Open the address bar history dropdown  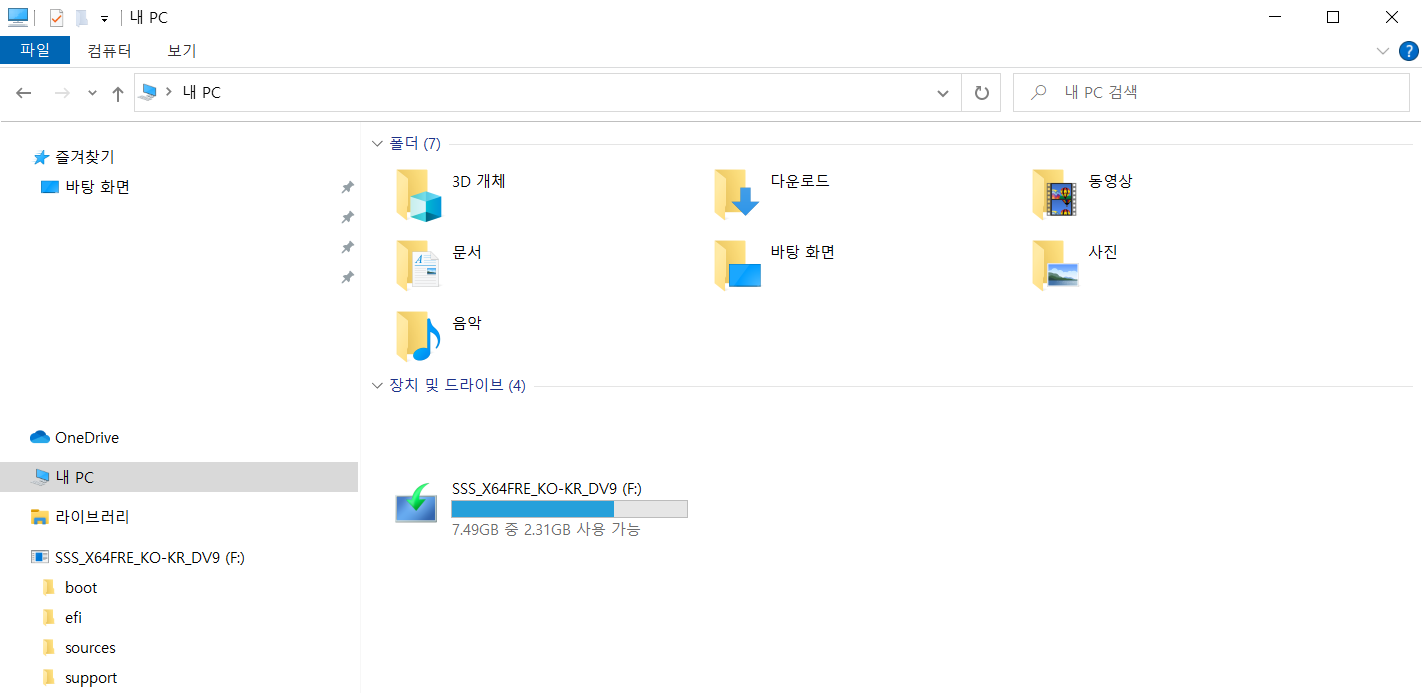pyautogui.click(x=942, y=93)
